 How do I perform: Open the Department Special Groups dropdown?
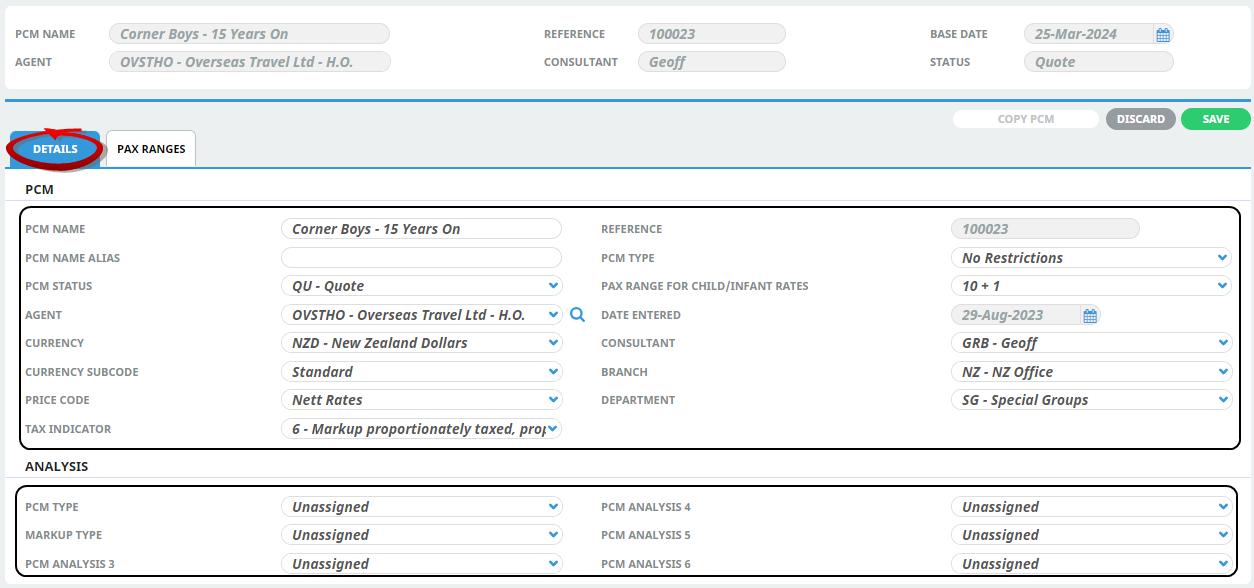pyautogui.click(x=1091, y=400)
